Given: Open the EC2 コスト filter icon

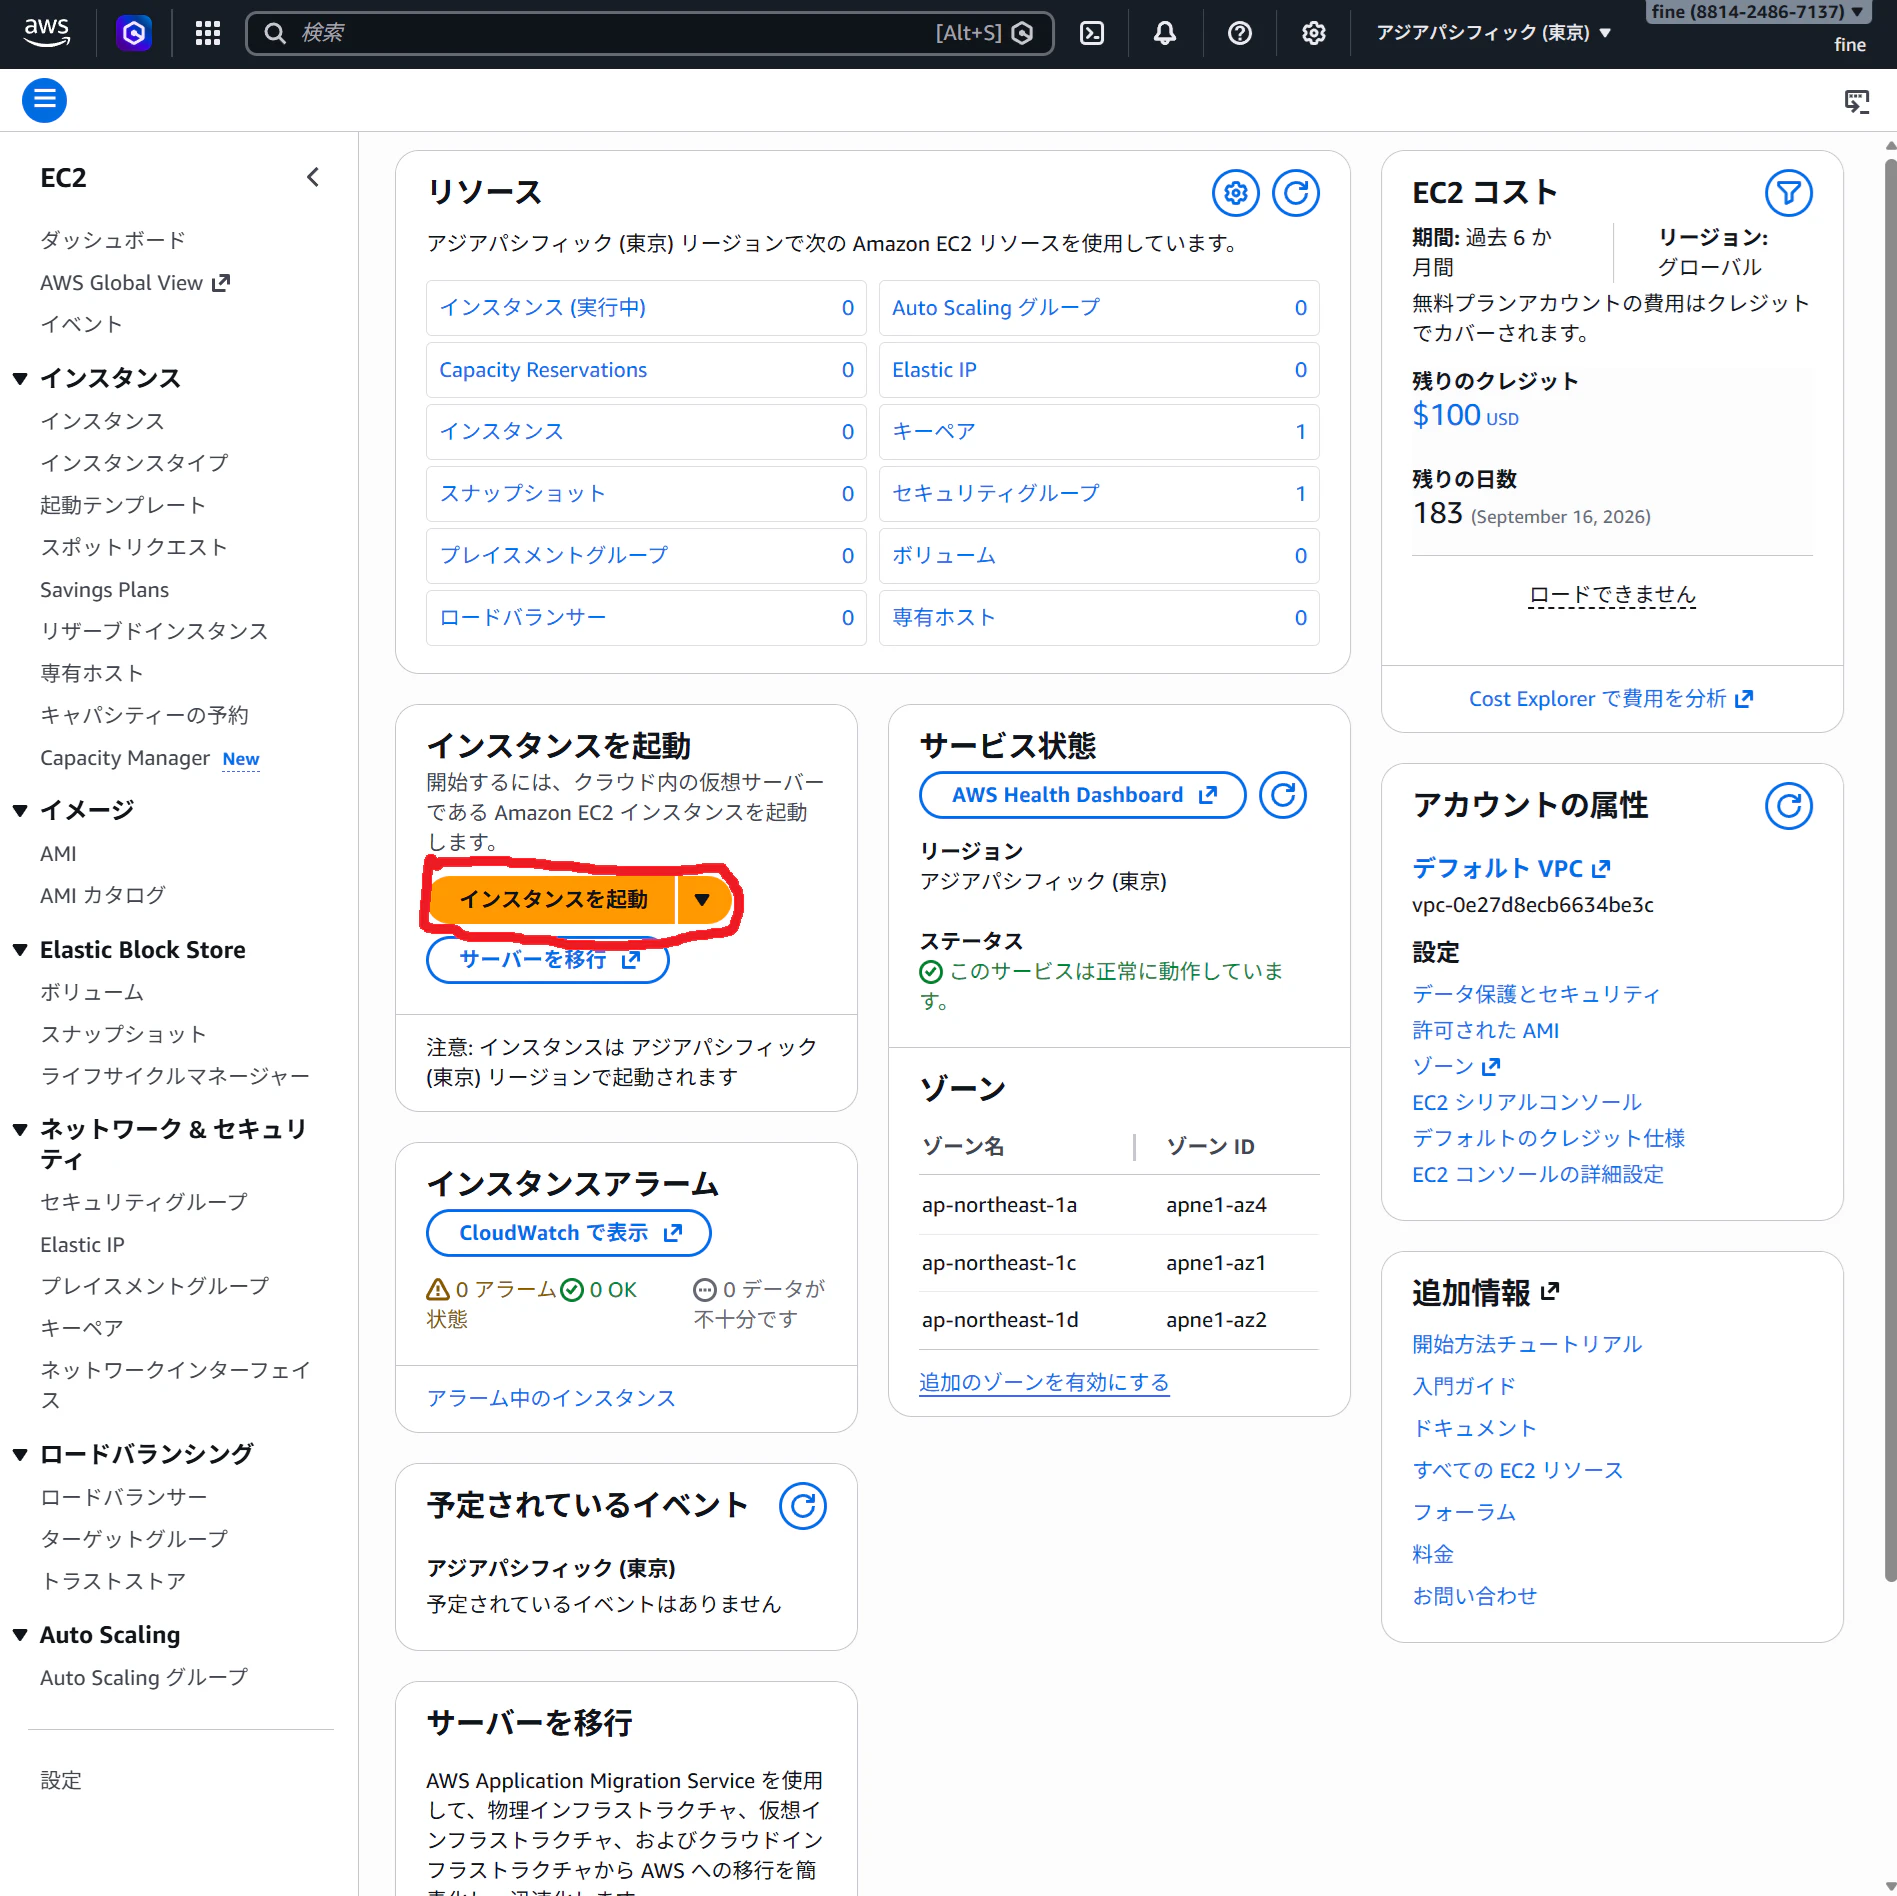Looking at the screenshot, I should coord(1789,193).
